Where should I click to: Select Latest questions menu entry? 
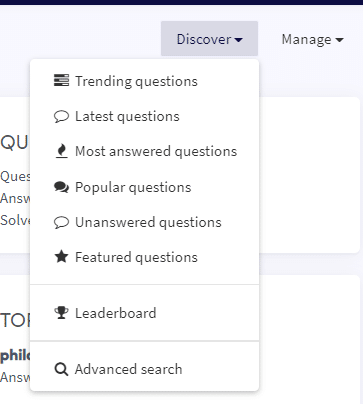pos(144,116)
